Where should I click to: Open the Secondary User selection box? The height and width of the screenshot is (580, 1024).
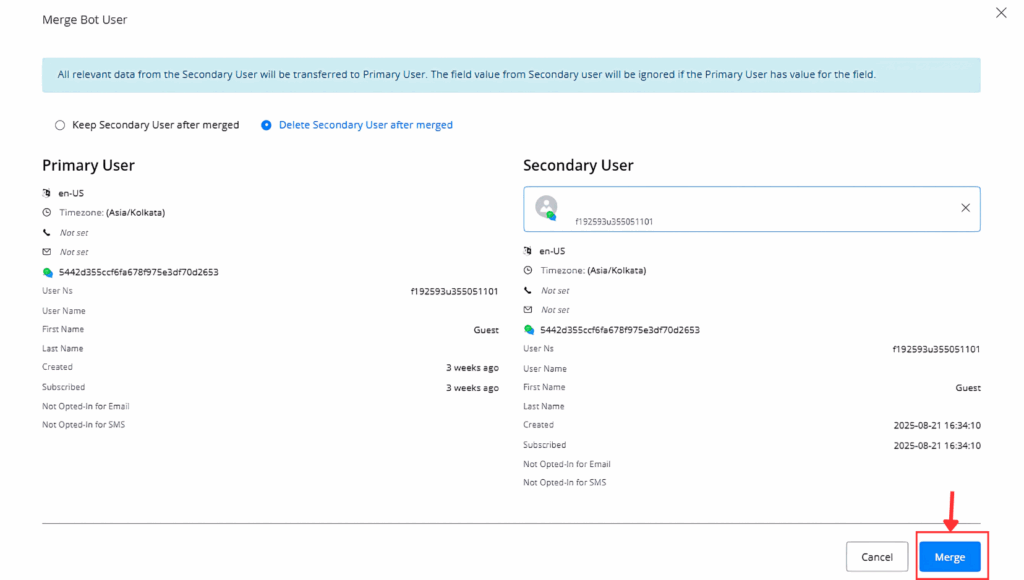[x=750, y=209]
